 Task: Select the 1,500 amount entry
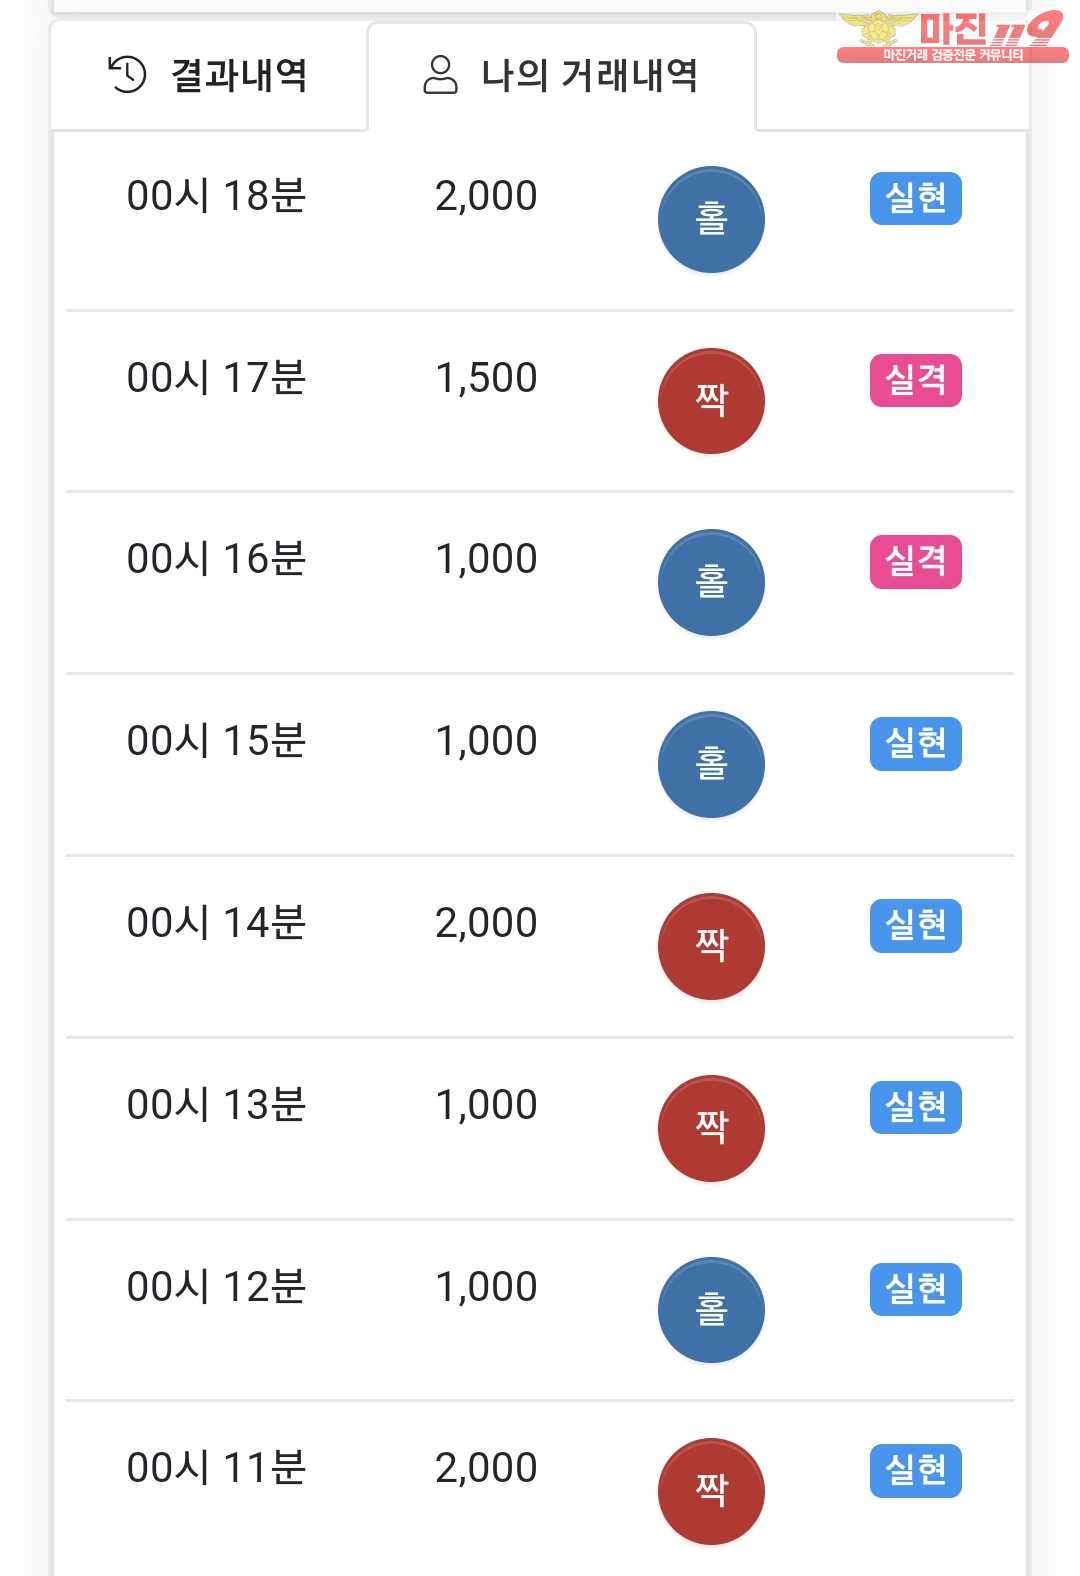(x=486, y=378)
